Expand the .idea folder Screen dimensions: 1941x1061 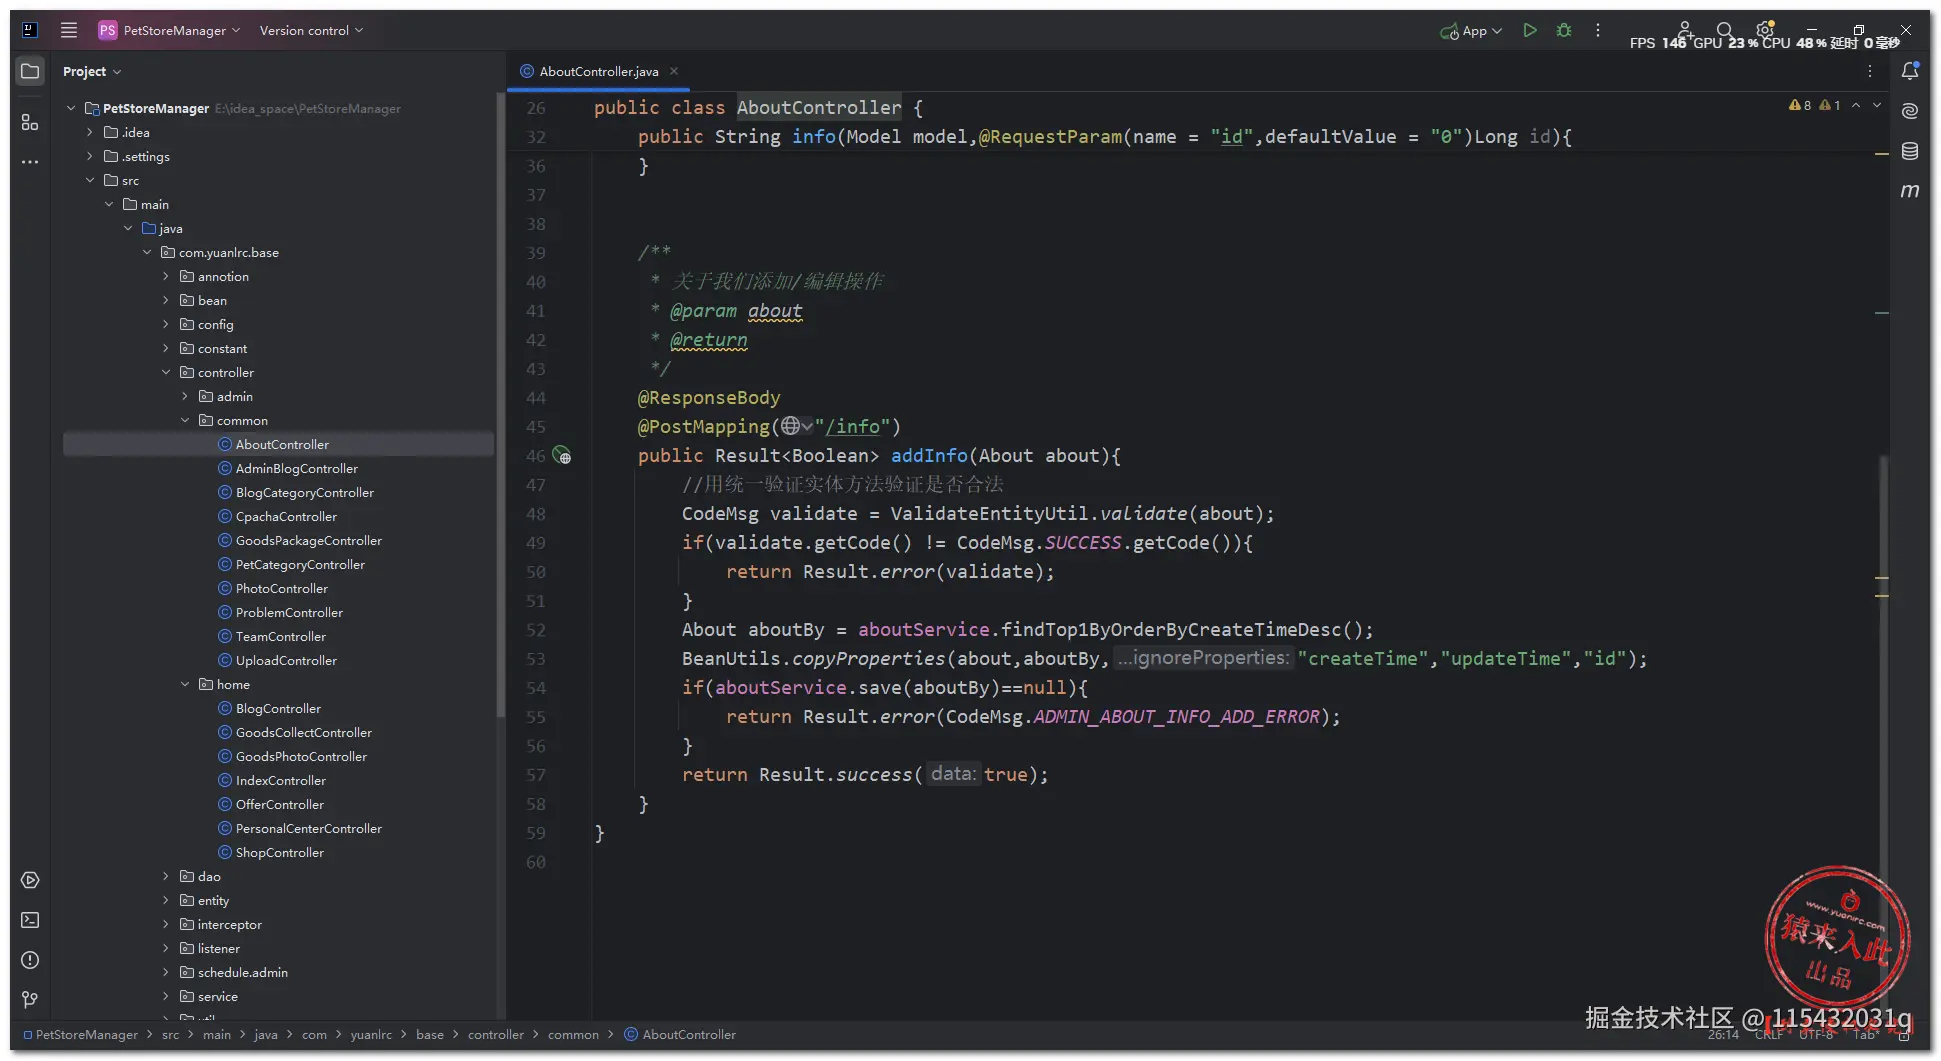pyautogui.click(x=90, y=132)
